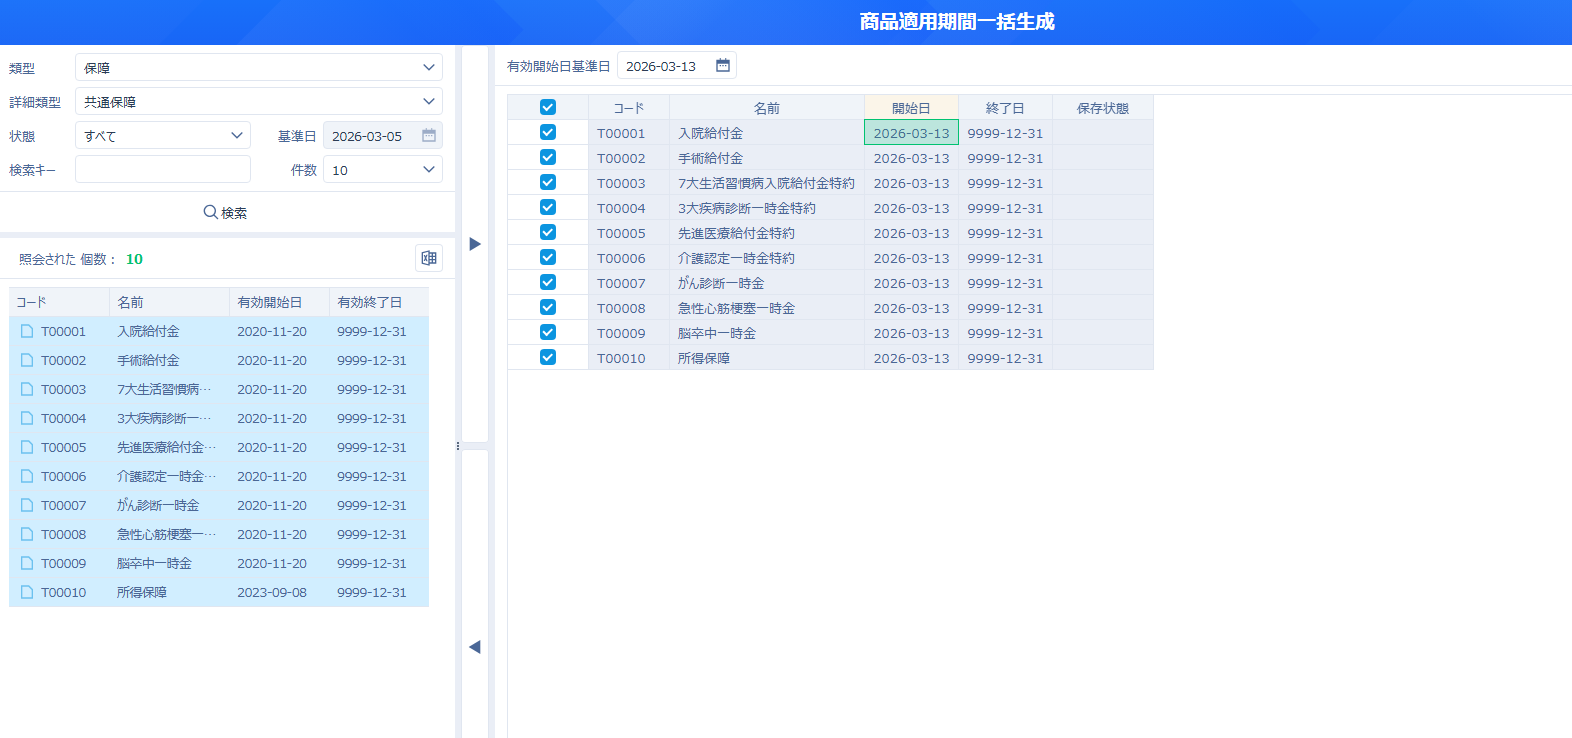Select the がん診断一時金 row in left list

[x=158, y=505]
